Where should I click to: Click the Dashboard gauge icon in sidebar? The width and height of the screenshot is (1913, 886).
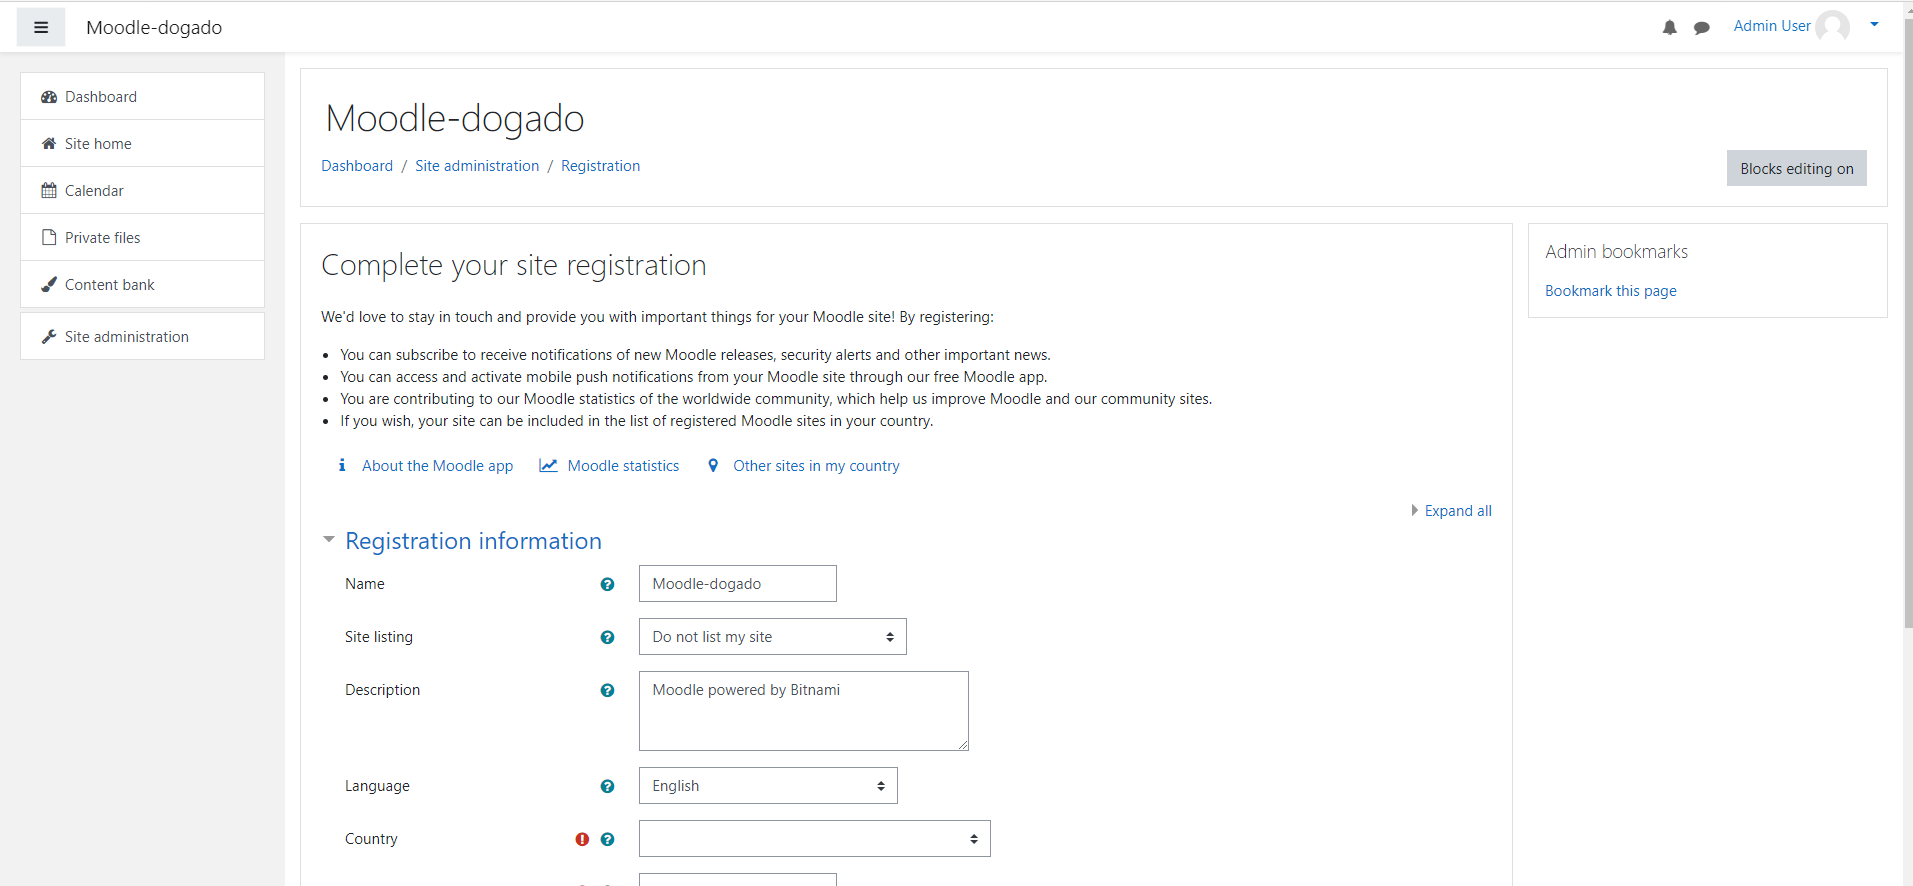pos(49,97)
